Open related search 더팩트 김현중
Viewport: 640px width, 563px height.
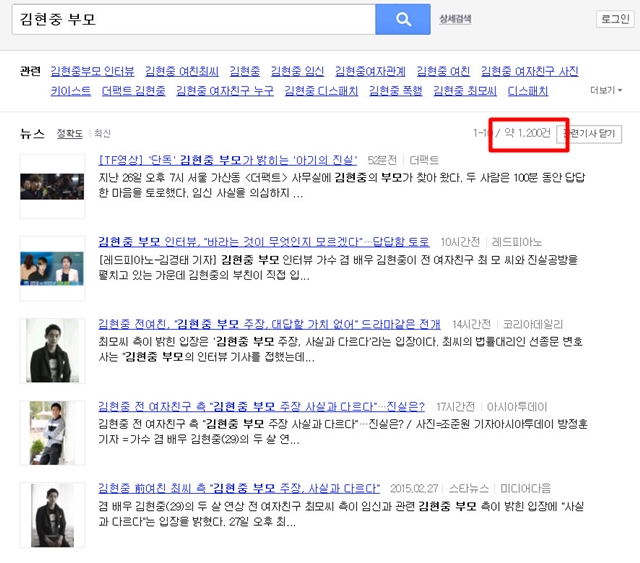pyautogui.click(x=133, y=91)
